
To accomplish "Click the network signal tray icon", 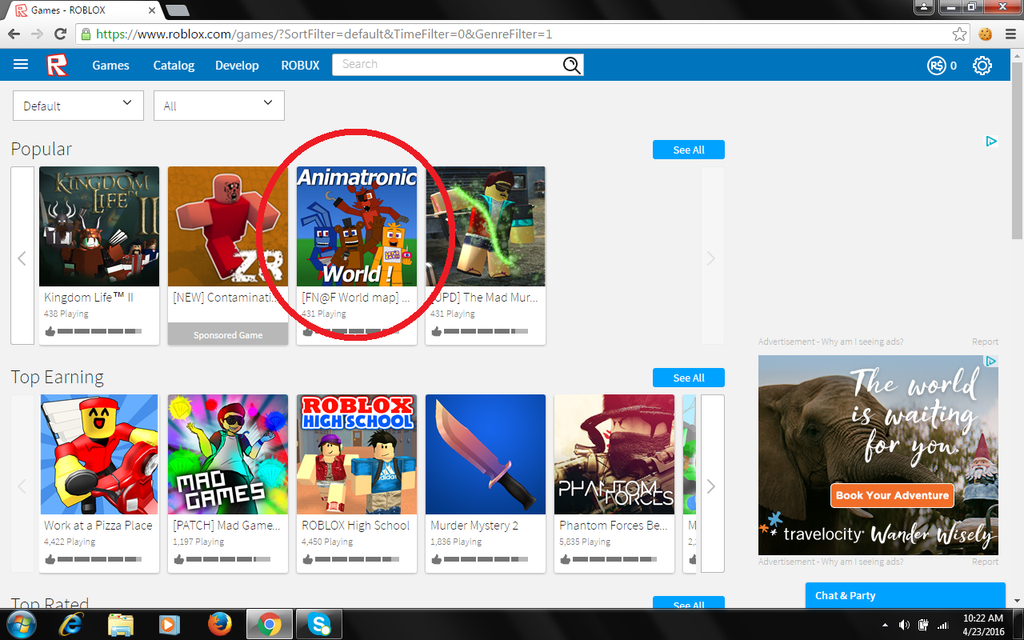I will tap(942, 625).
